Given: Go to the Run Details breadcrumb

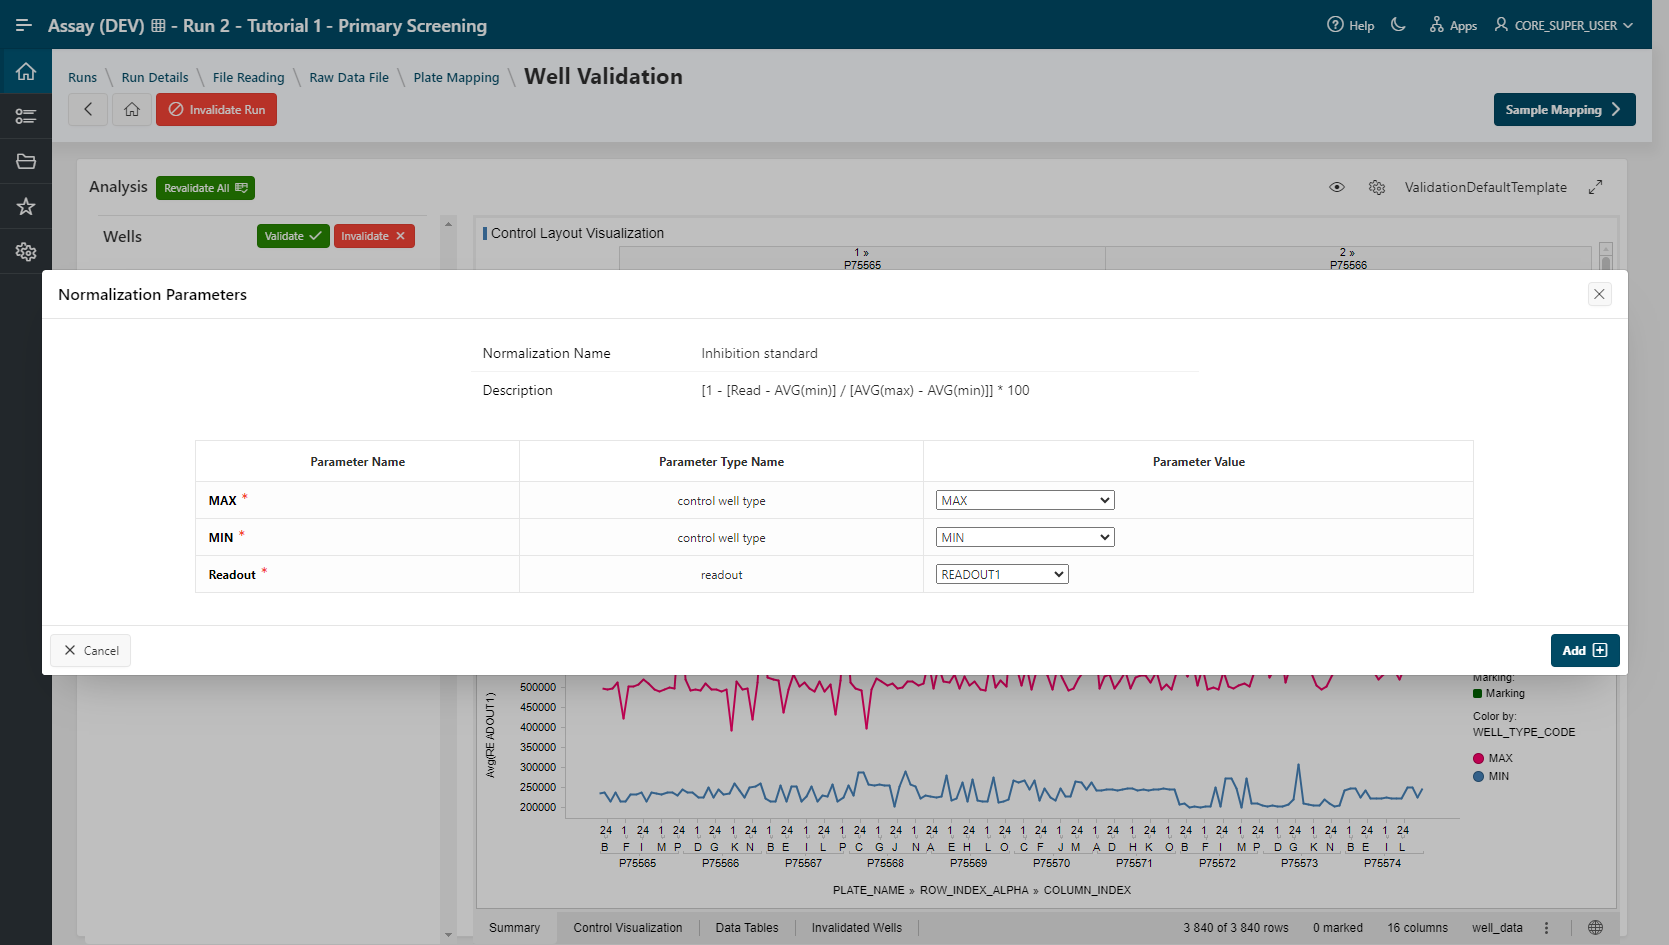Looking at the screenshot, I should 155,77.
